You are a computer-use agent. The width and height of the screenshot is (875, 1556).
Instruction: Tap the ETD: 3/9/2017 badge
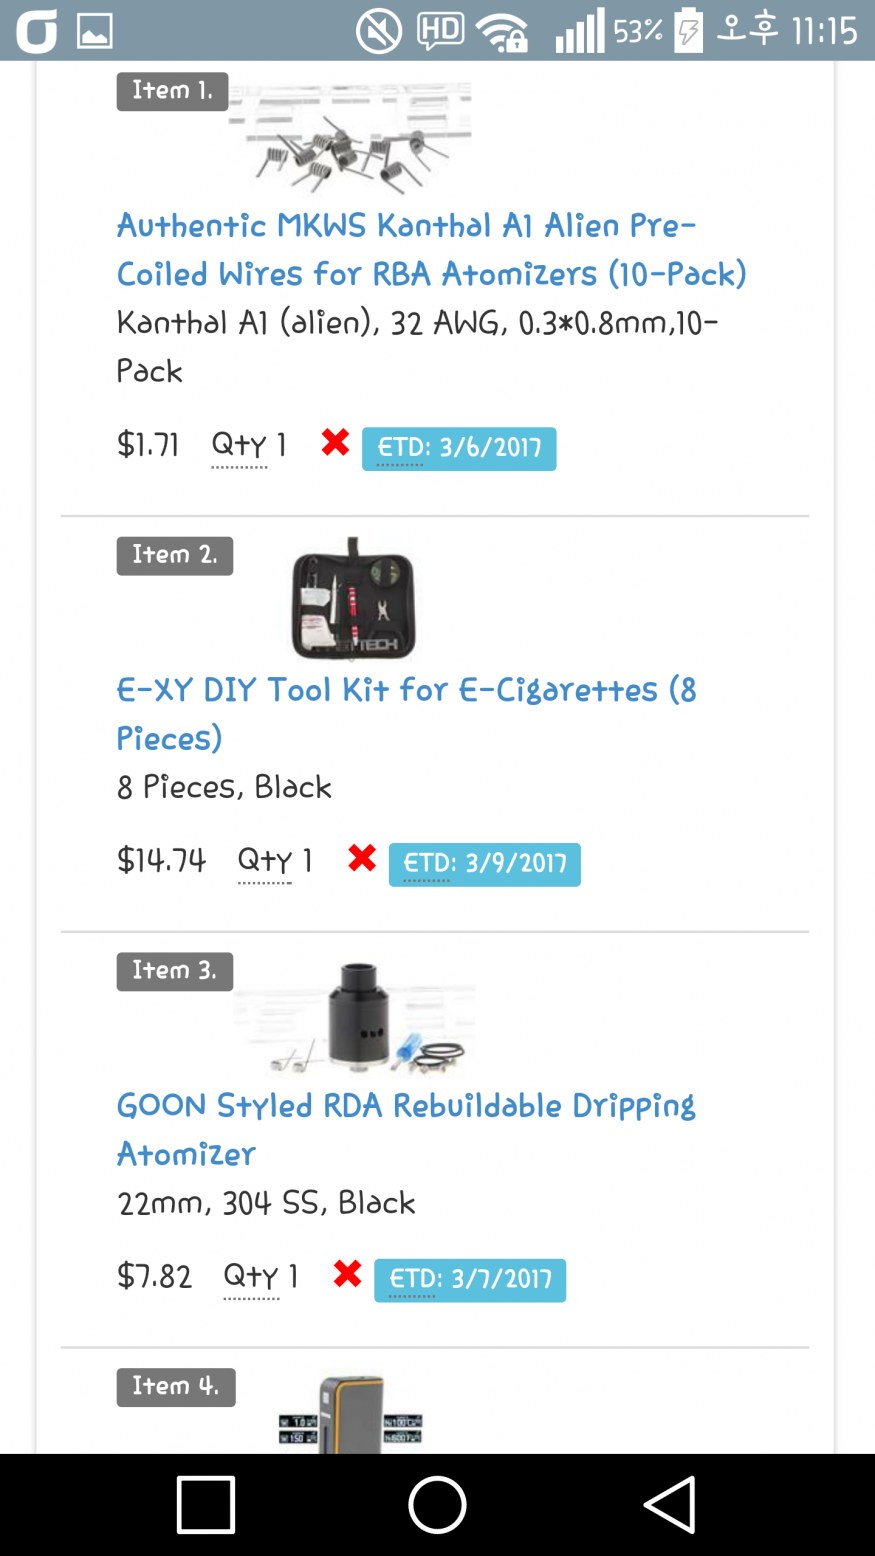[x=484, y=864]
